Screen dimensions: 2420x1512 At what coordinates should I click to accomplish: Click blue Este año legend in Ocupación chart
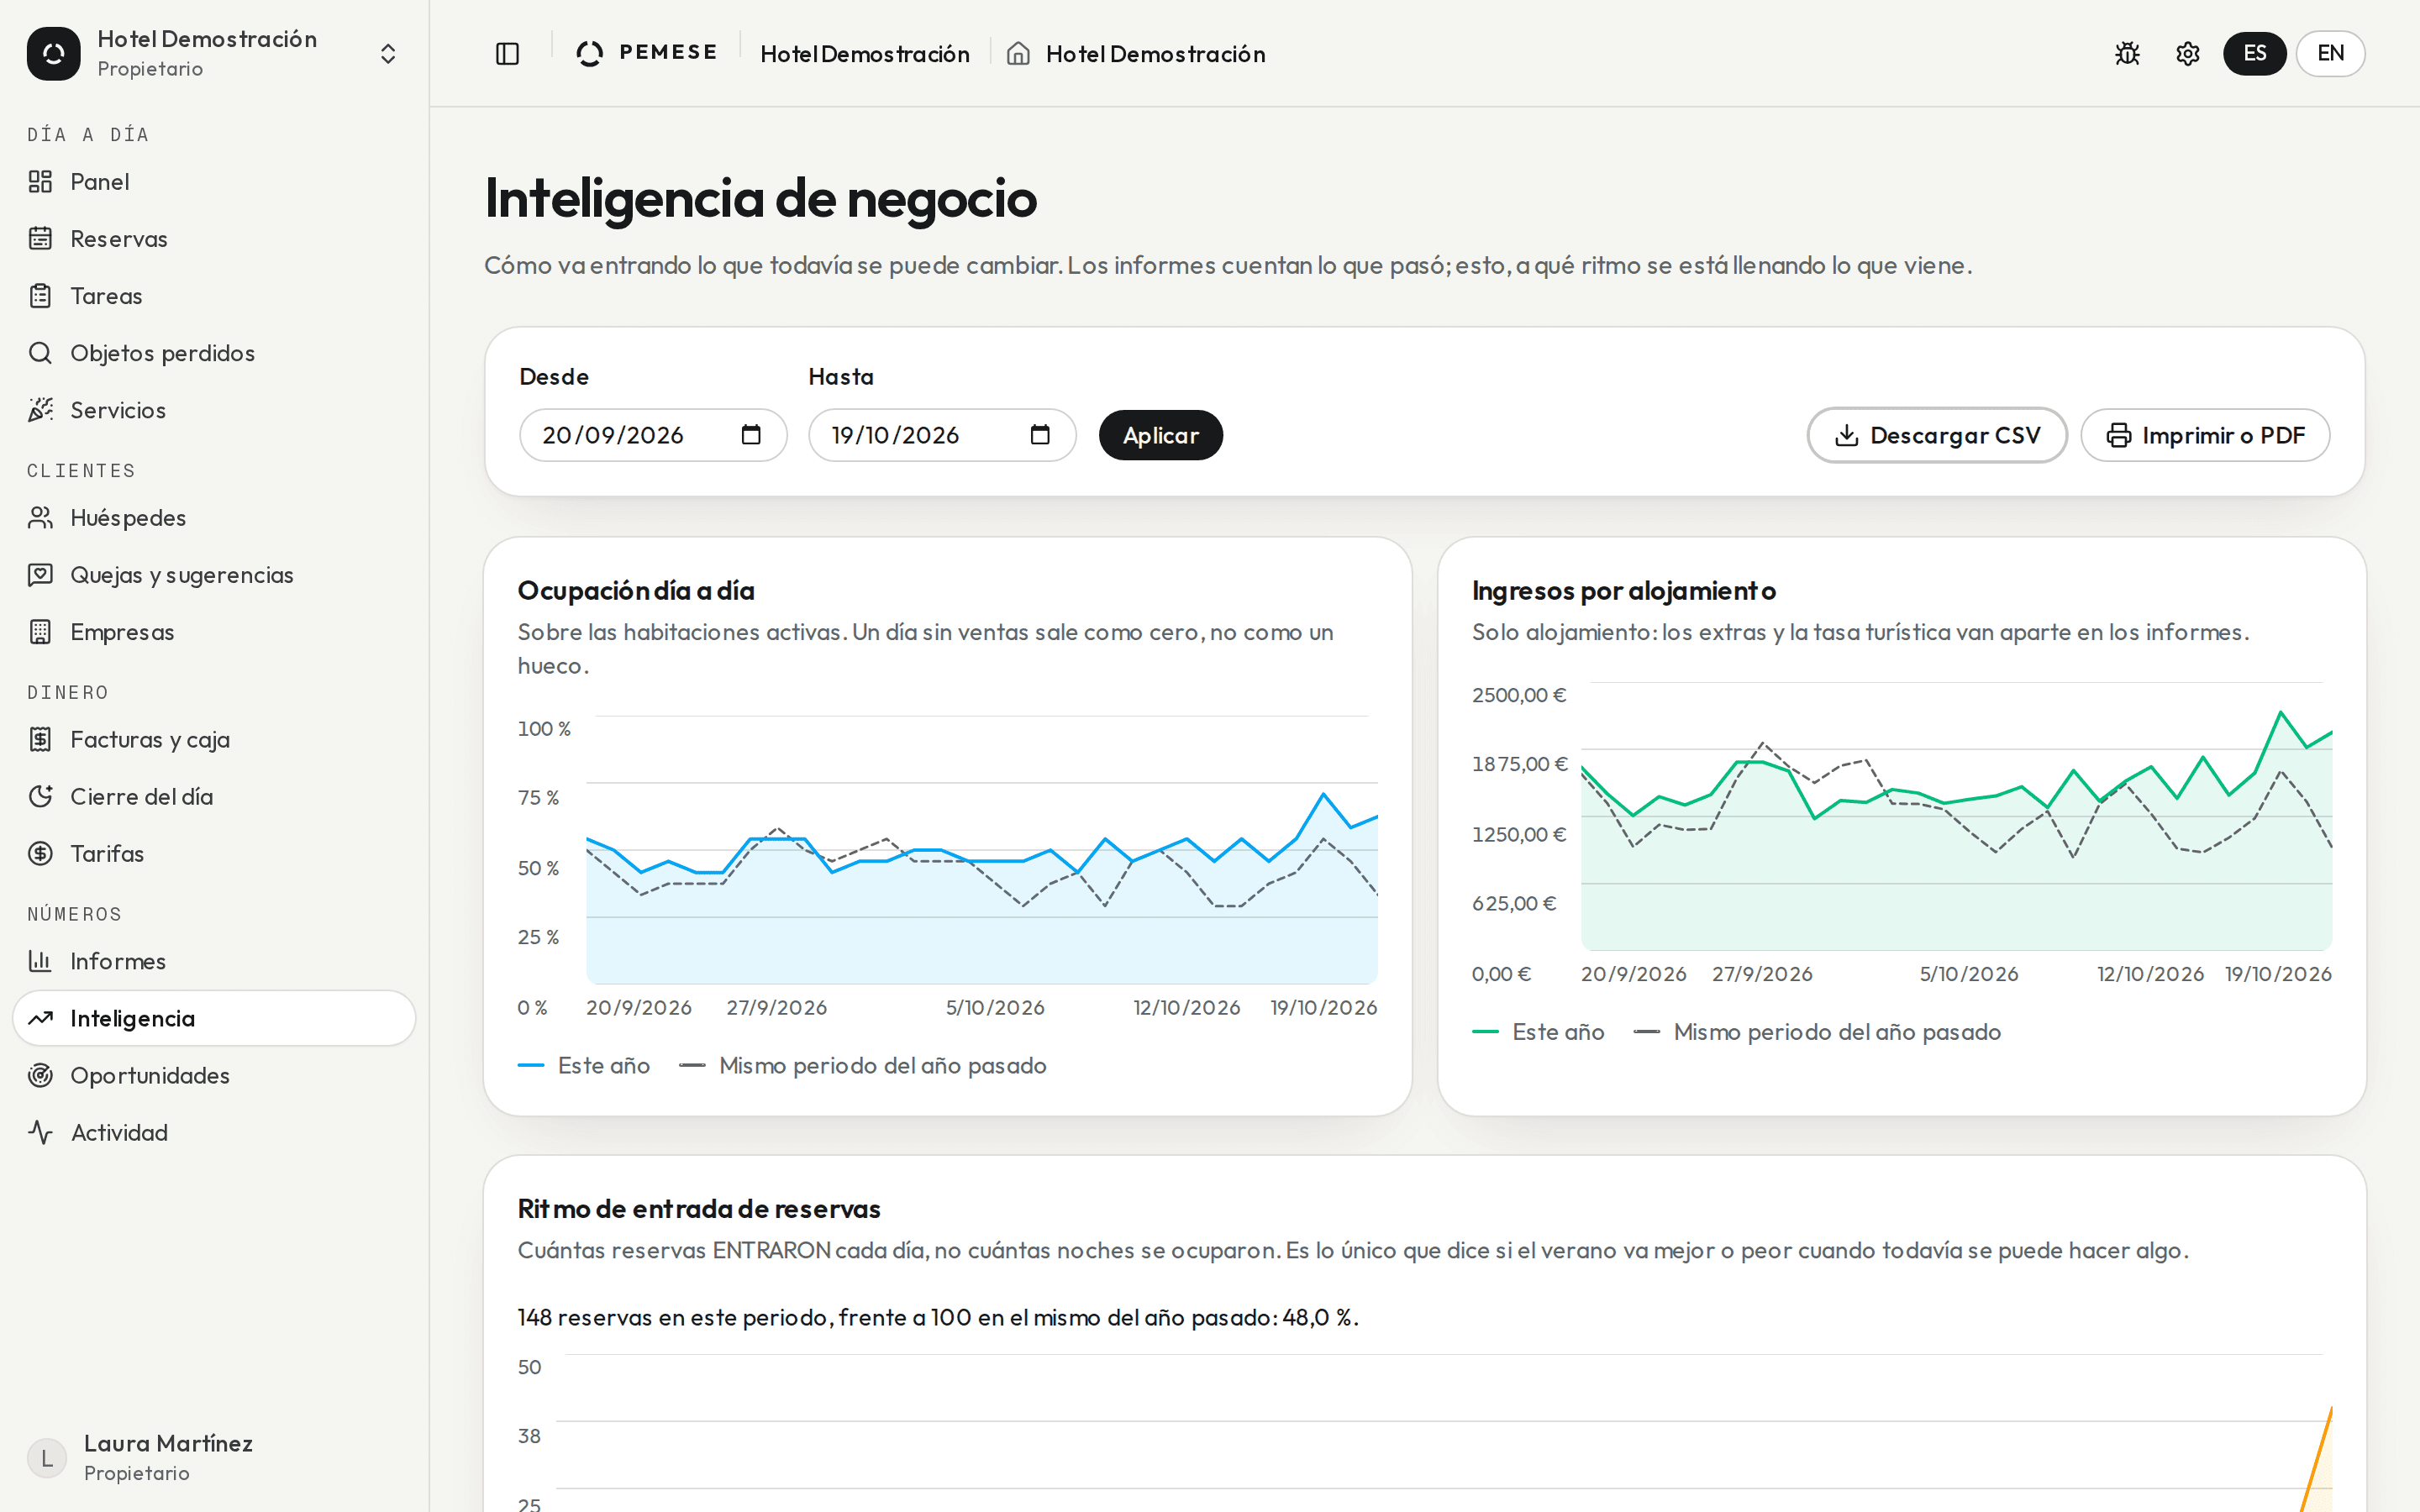point(584,1066)
